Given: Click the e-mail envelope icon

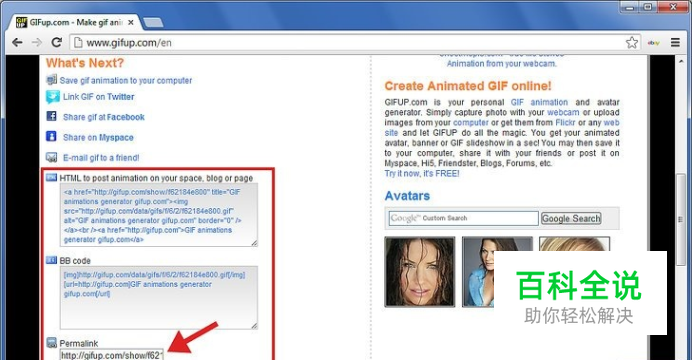Looking at the screenshot, I should 52,157.
